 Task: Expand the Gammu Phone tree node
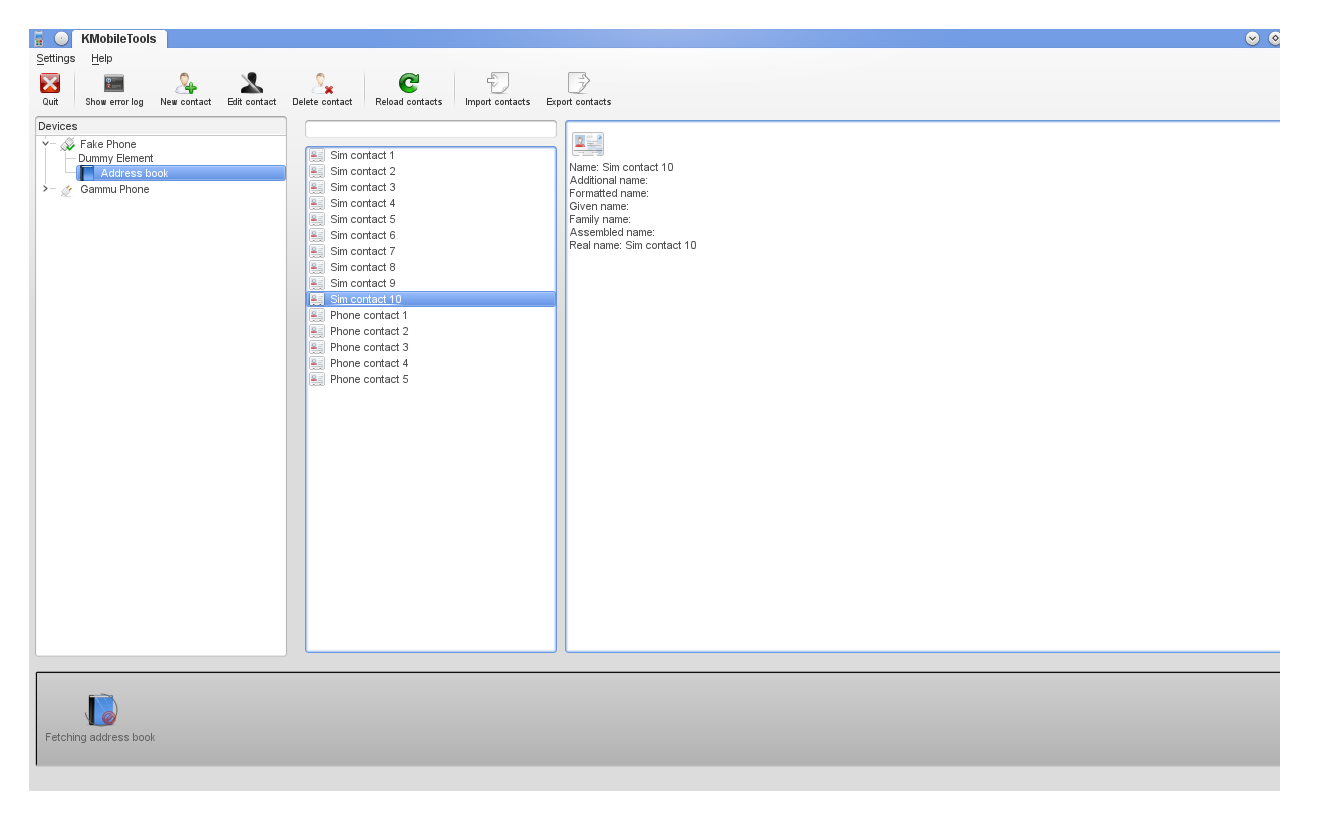pos(45,189)
